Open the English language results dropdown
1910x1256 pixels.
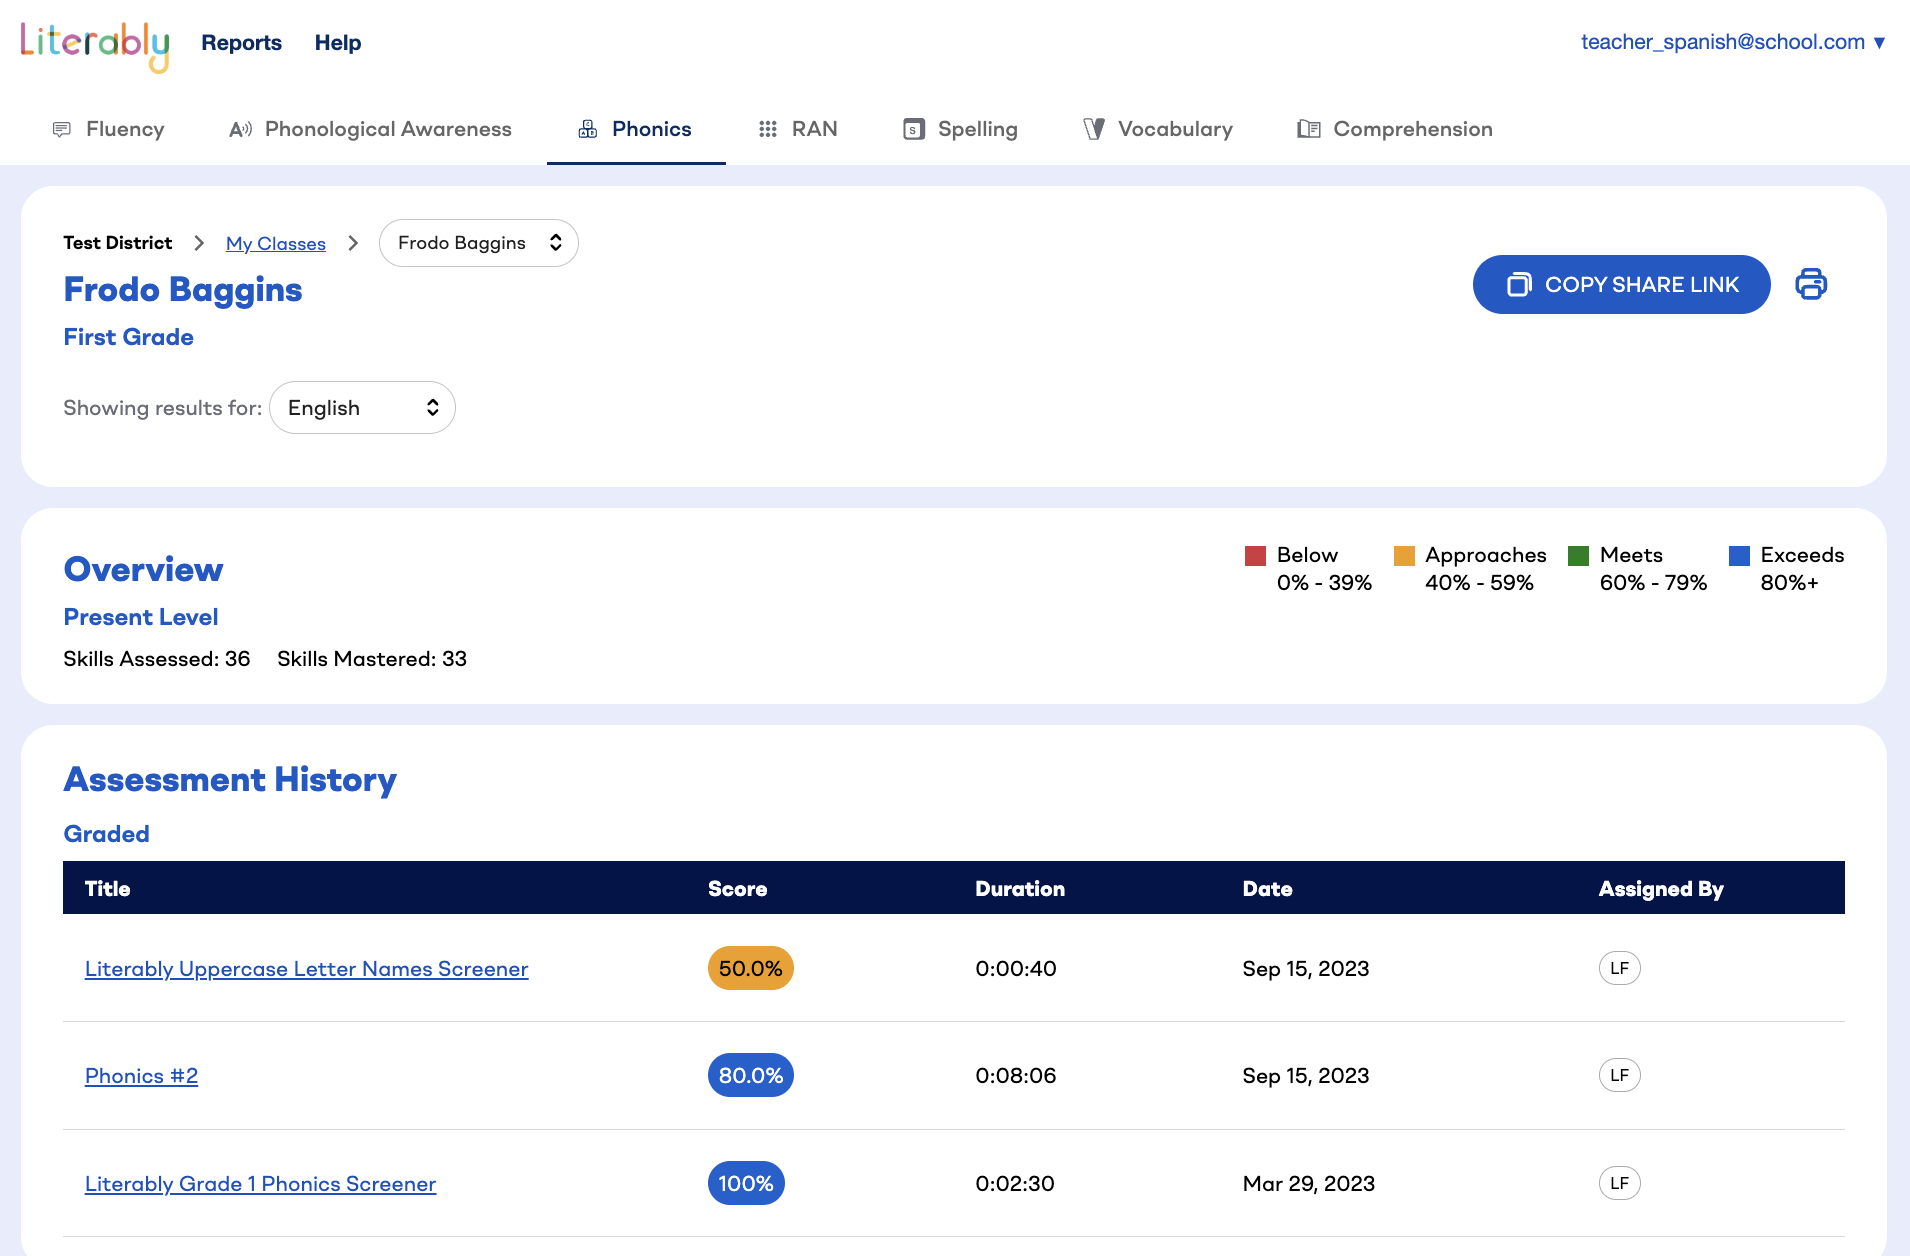point(362,407)
